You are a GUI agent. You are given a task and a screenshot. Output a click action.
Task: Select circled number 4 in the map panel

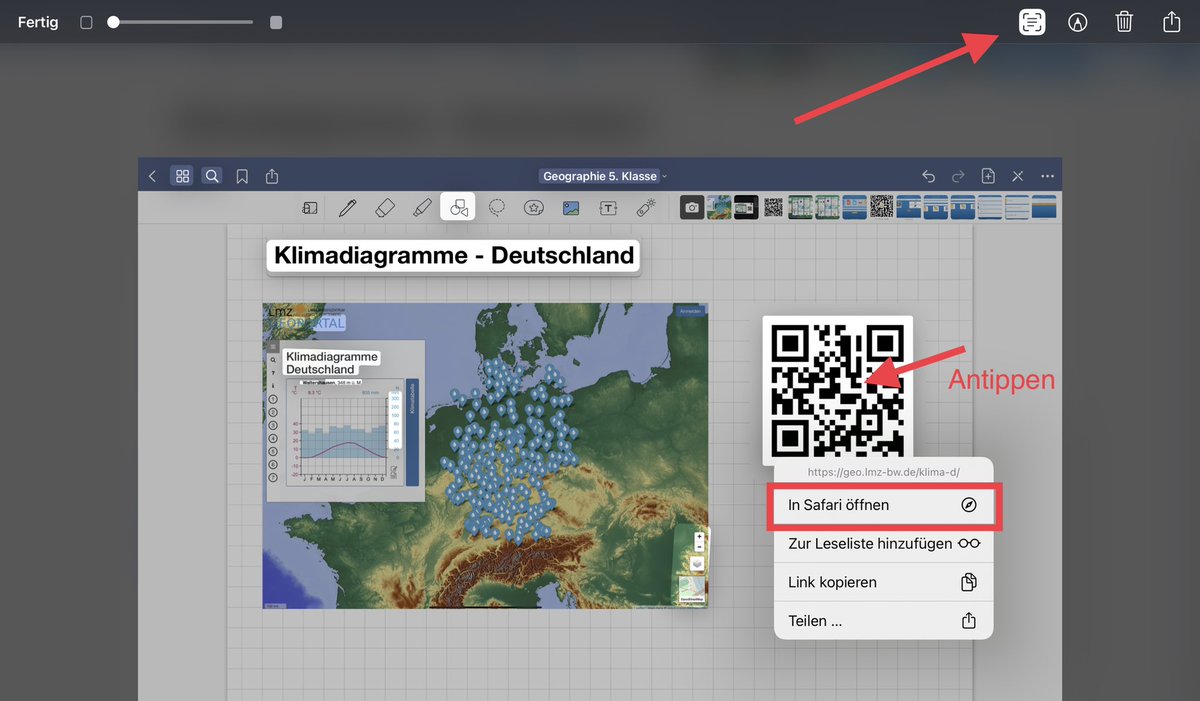[273, 438]
